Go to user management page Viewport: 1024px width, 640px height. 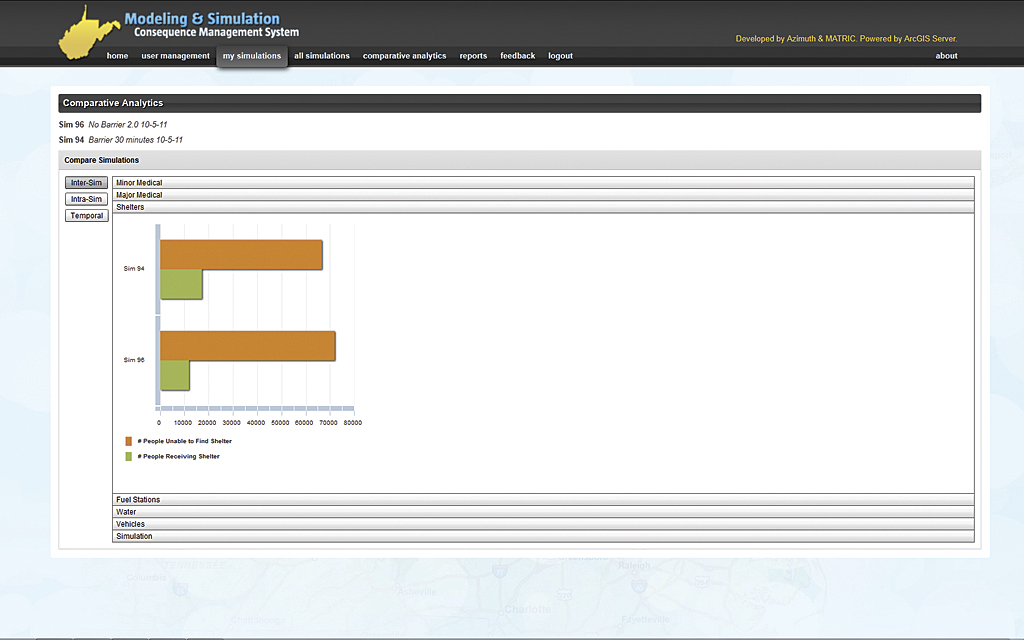pyautogui.click(x=175, y=56)
